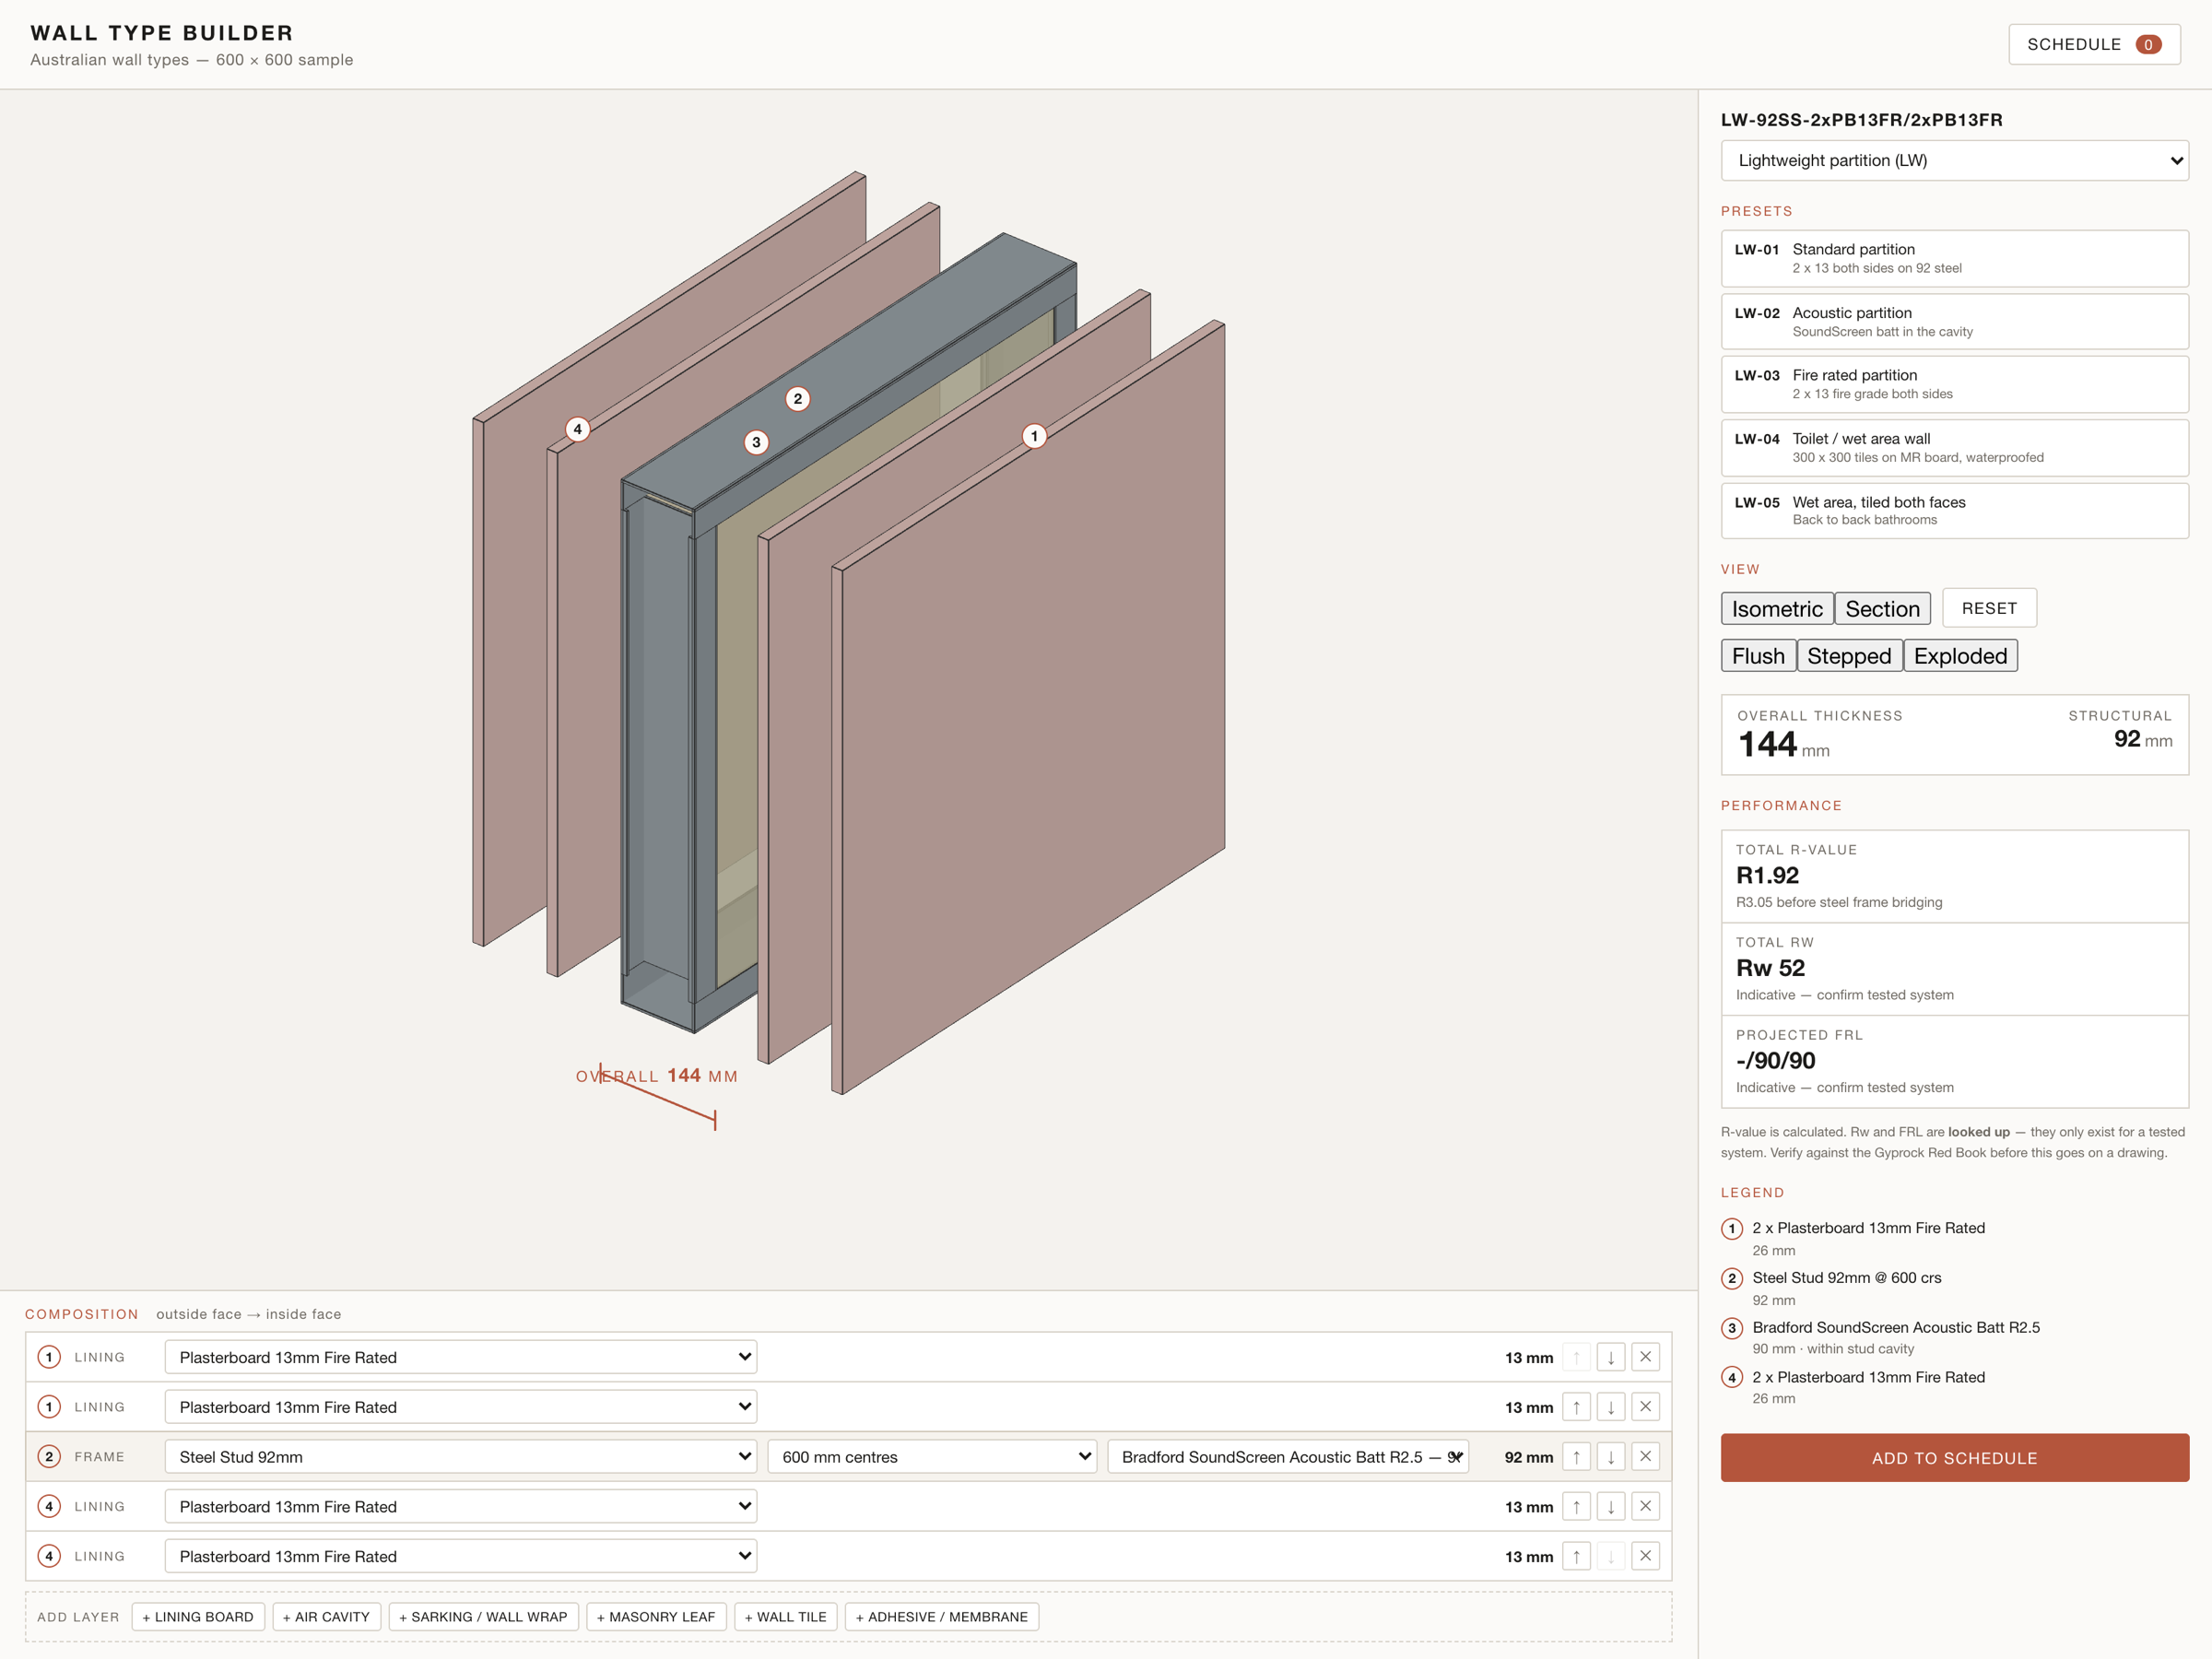
Task: Open the Schedule button
Action: [x=2094, y=44]
